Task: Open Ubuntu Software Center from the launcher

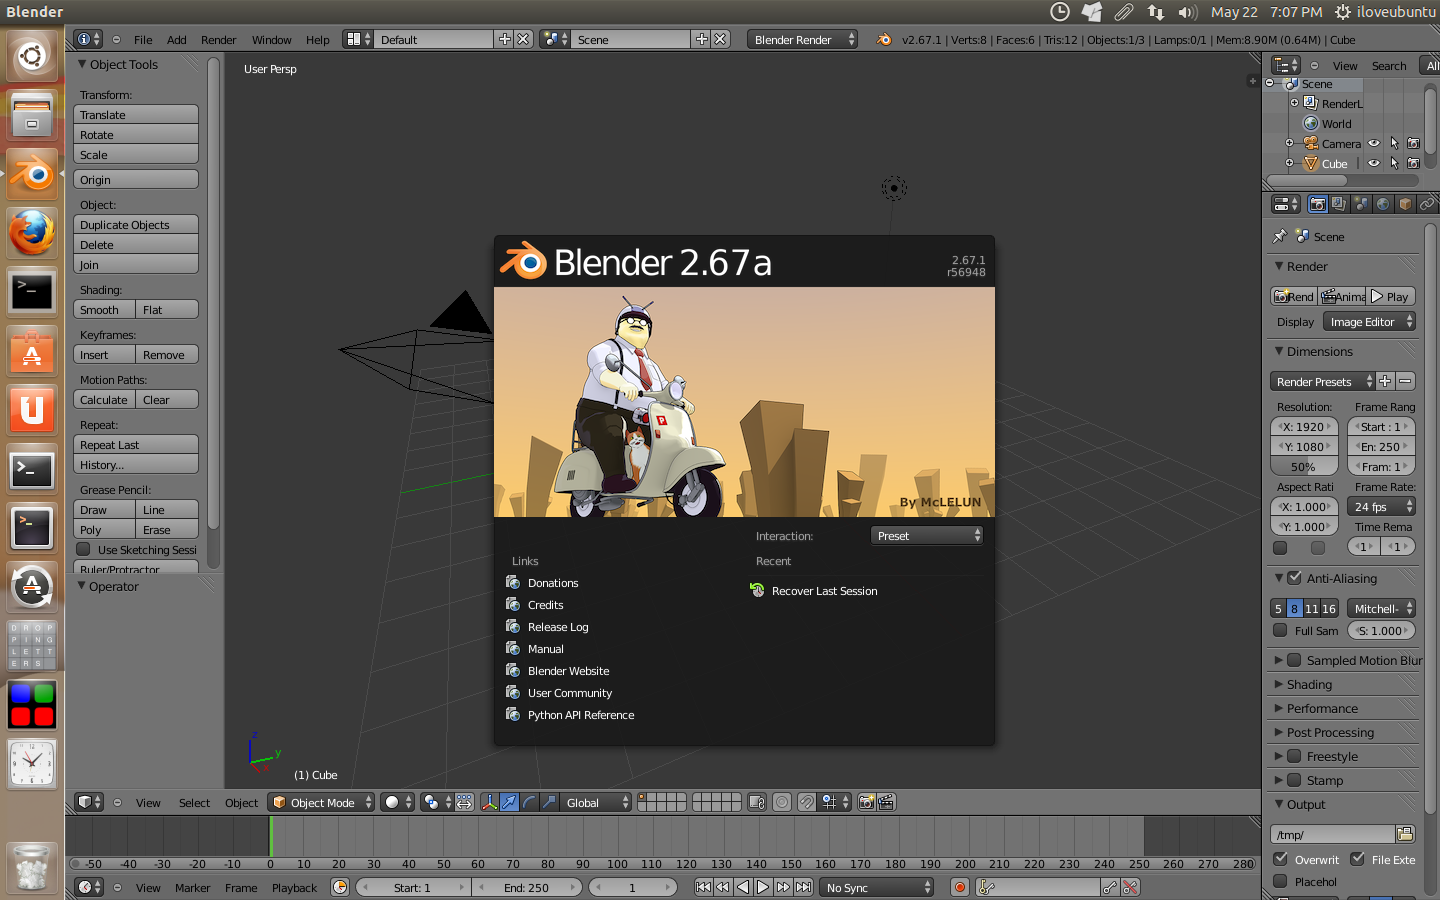Action: [x=32, y=352]
